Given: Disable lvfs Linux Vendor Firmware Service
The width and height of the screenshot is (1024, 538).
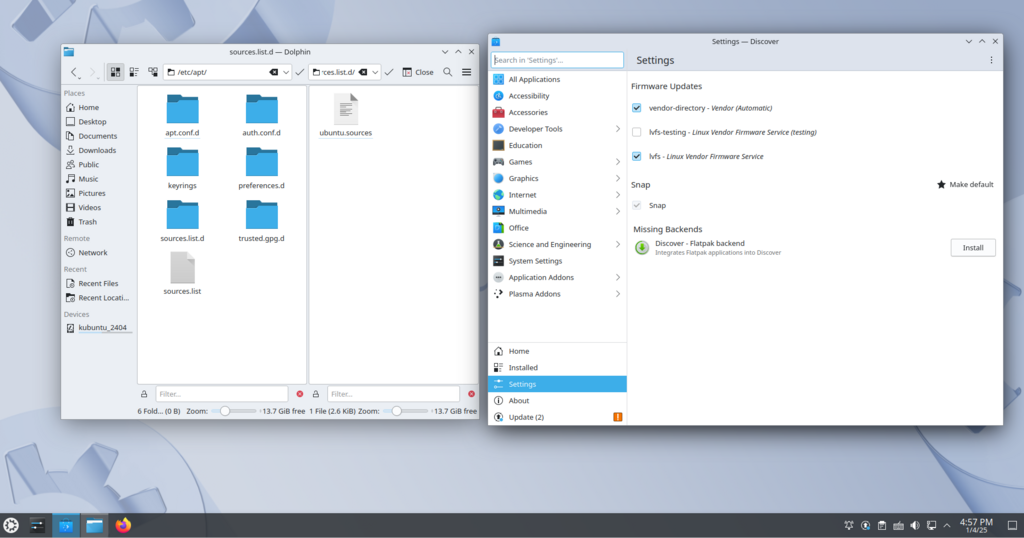Looking at the screenshot, I should point(637,156).
